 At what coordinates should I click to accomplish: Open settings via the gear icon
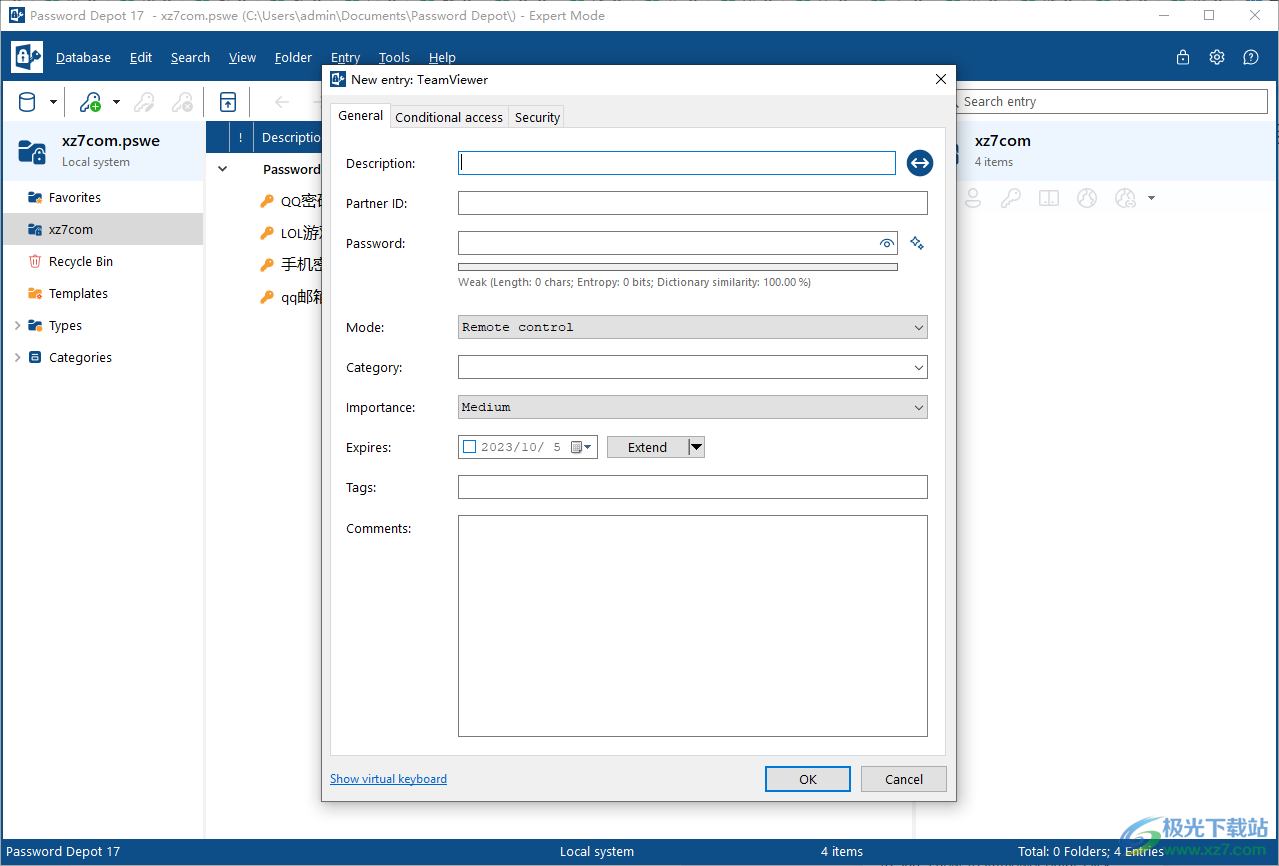pos(1217,57)
